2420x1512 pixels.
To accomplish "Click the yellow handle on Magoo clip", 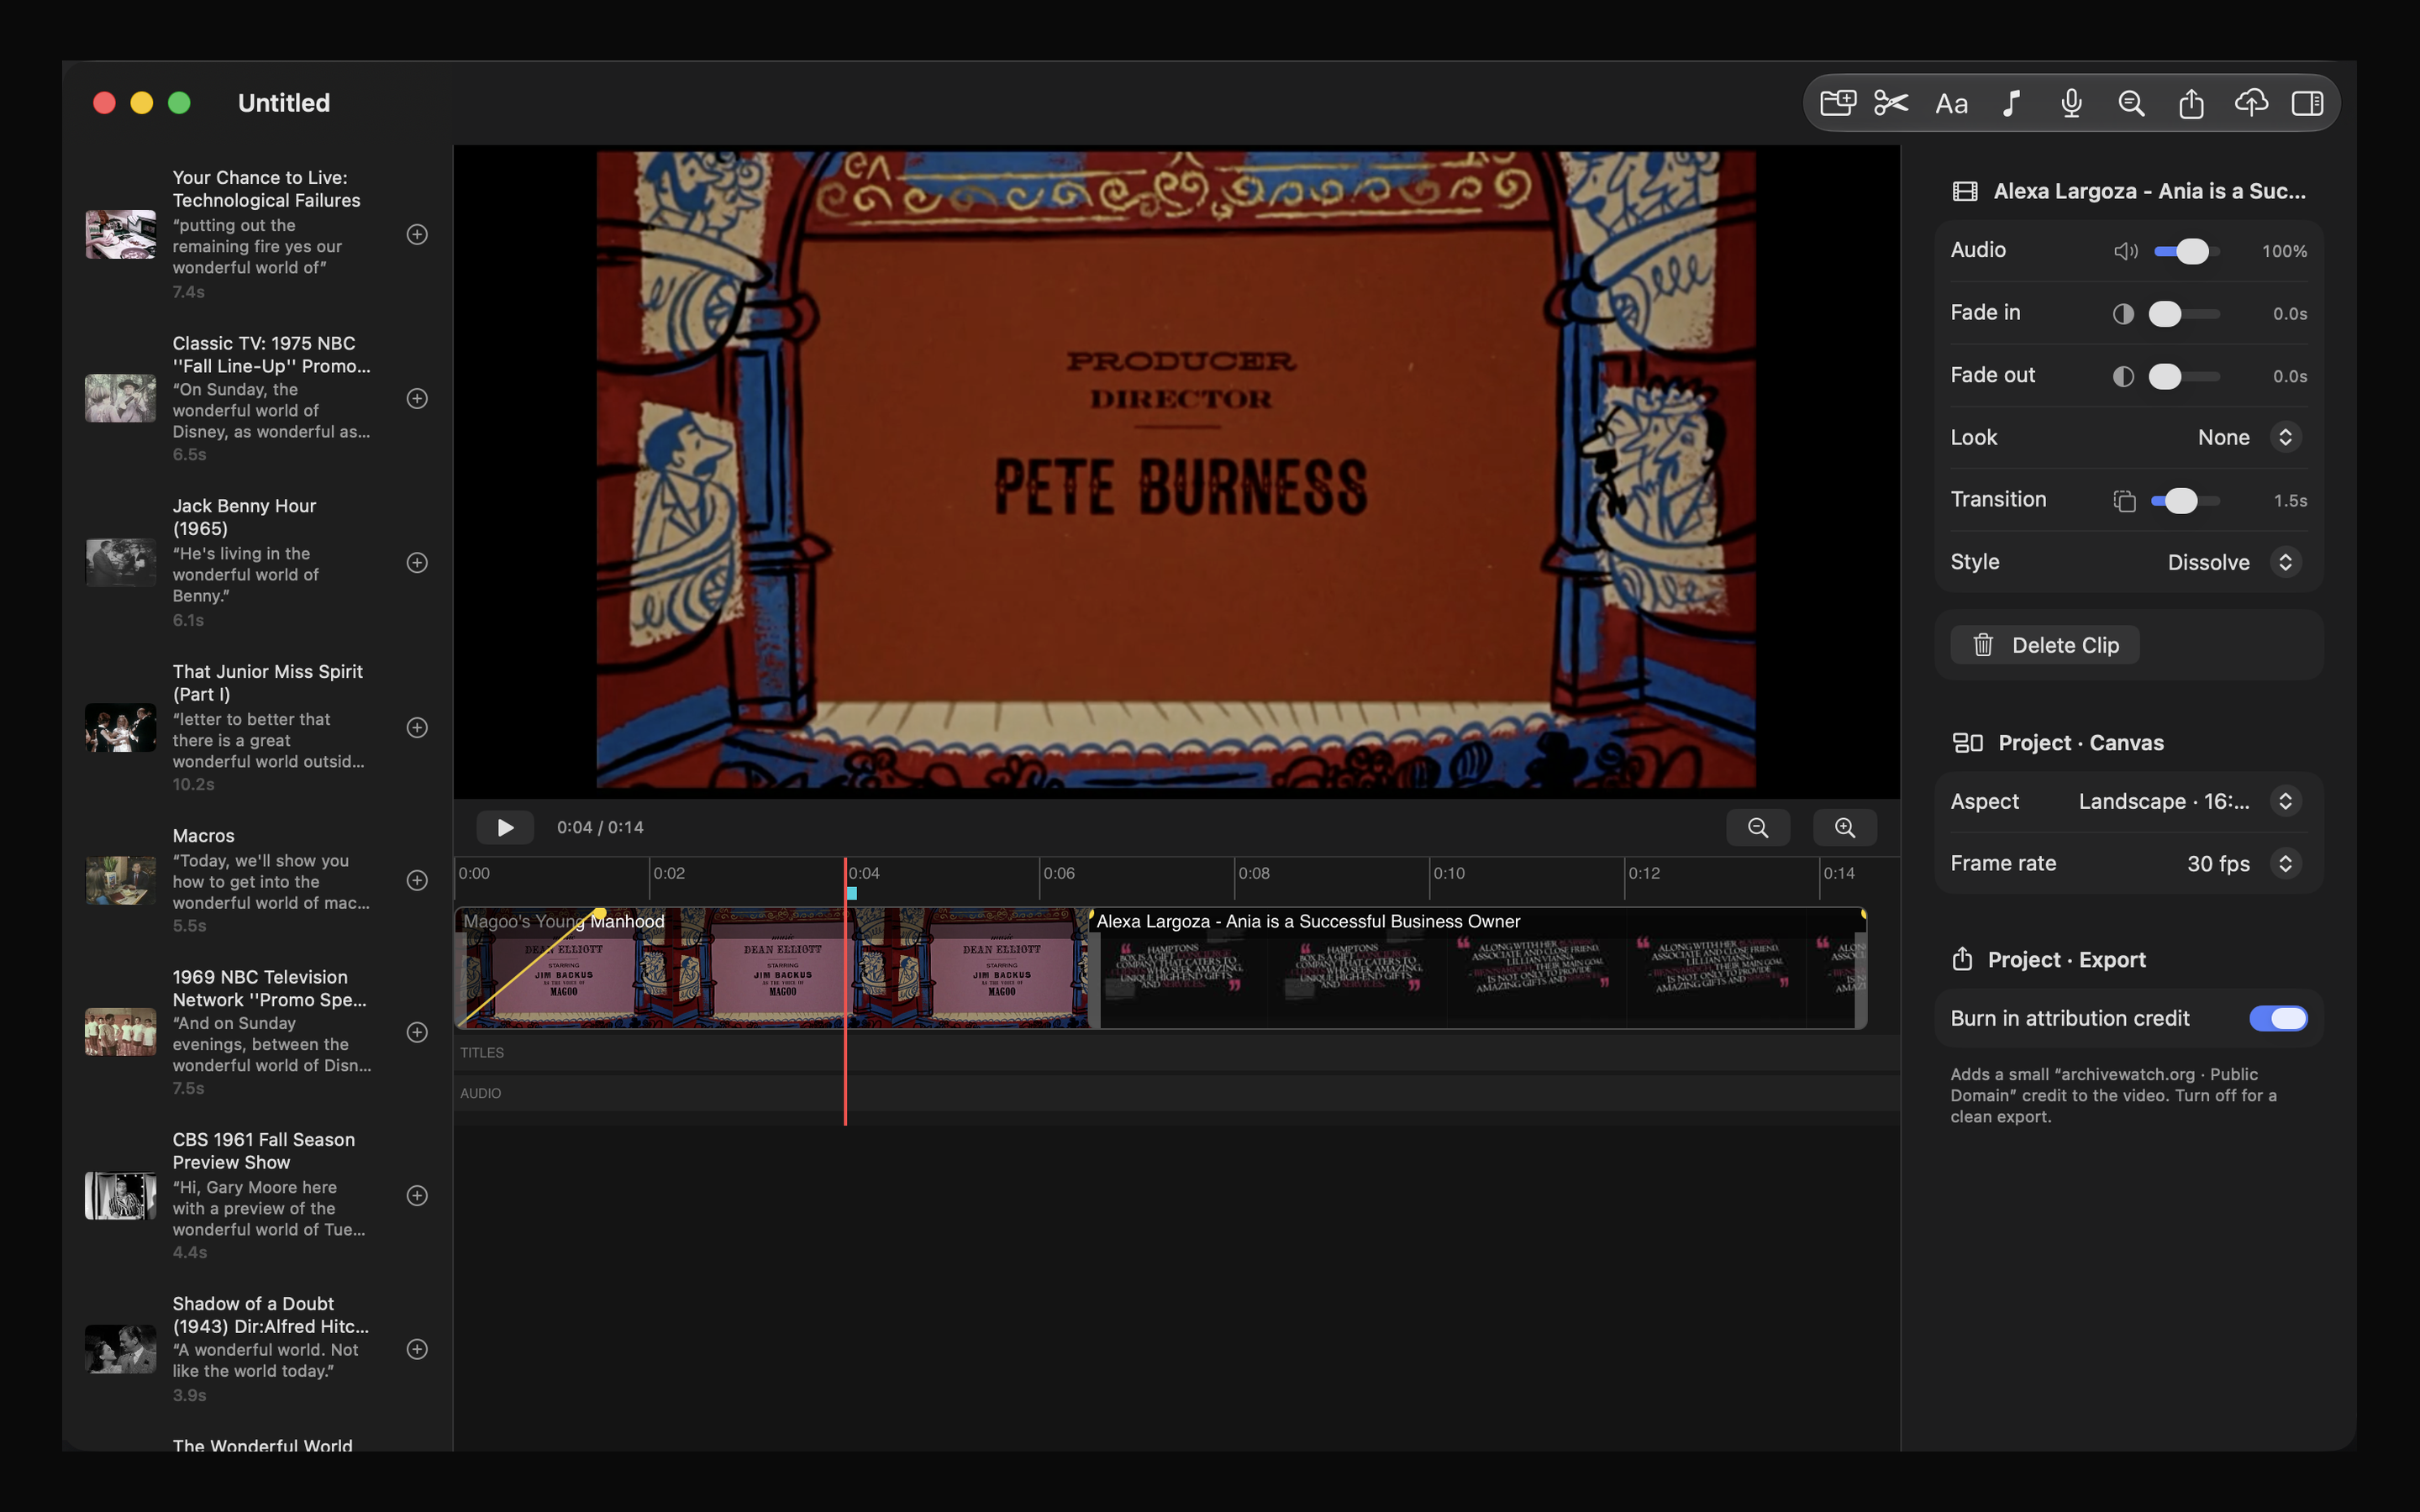I will point(599,914).
